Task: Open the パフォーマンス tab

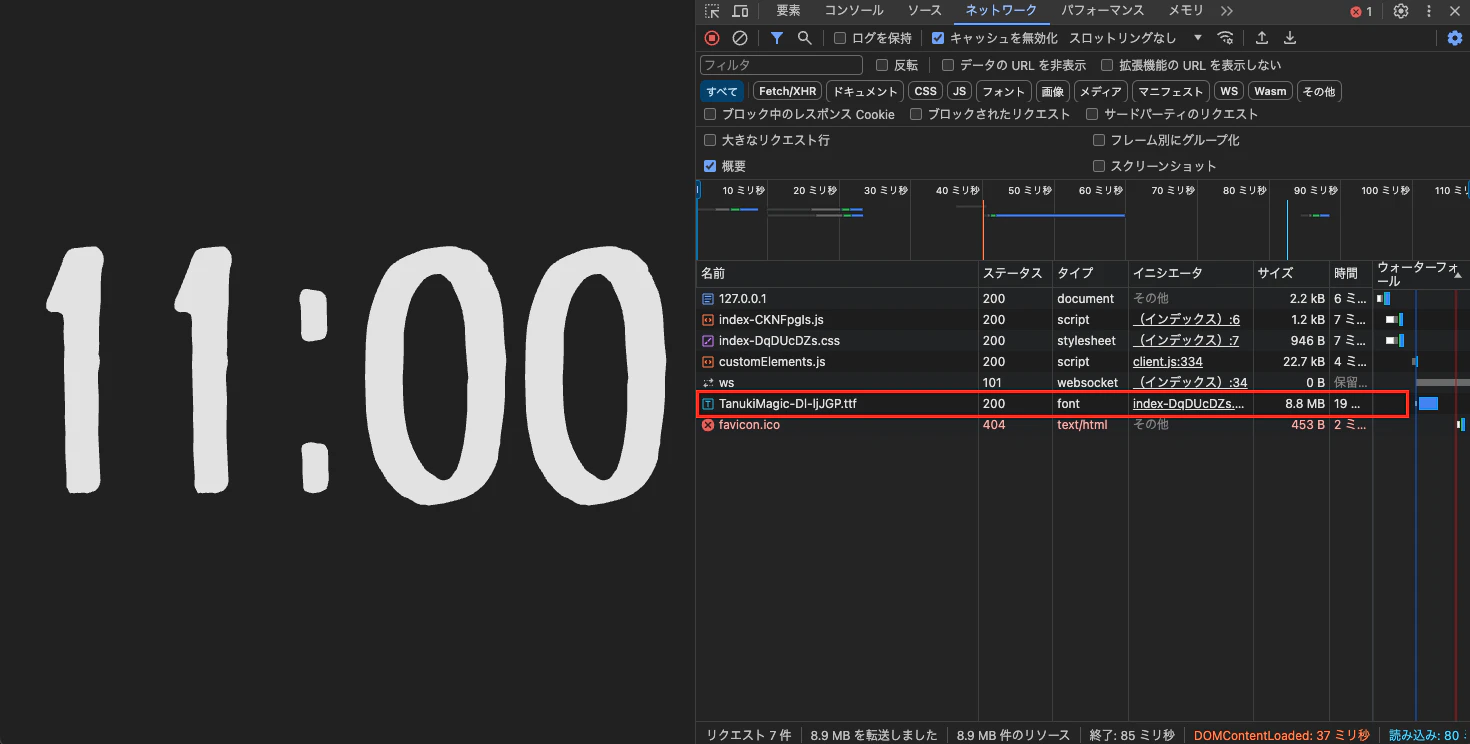Action: click(1102, 11)
